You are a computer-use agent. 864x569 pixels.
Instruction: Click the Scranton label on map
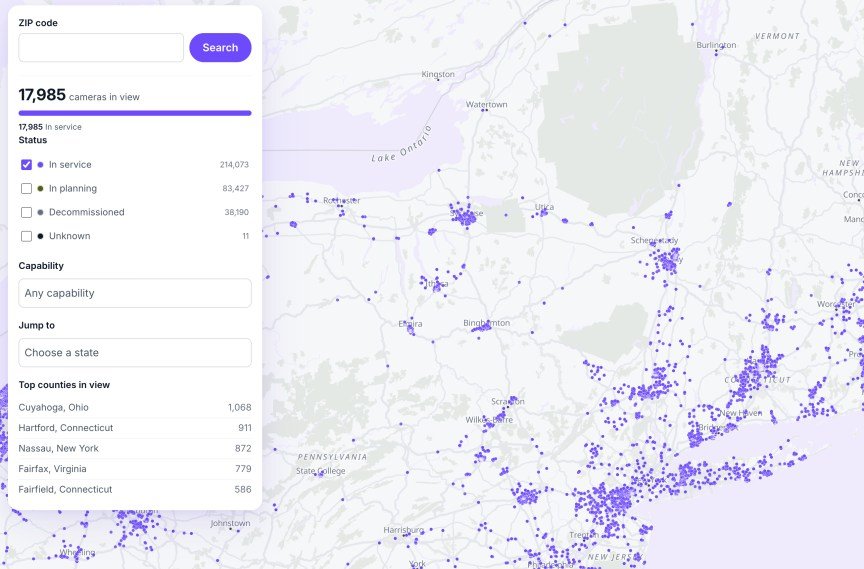508,401
